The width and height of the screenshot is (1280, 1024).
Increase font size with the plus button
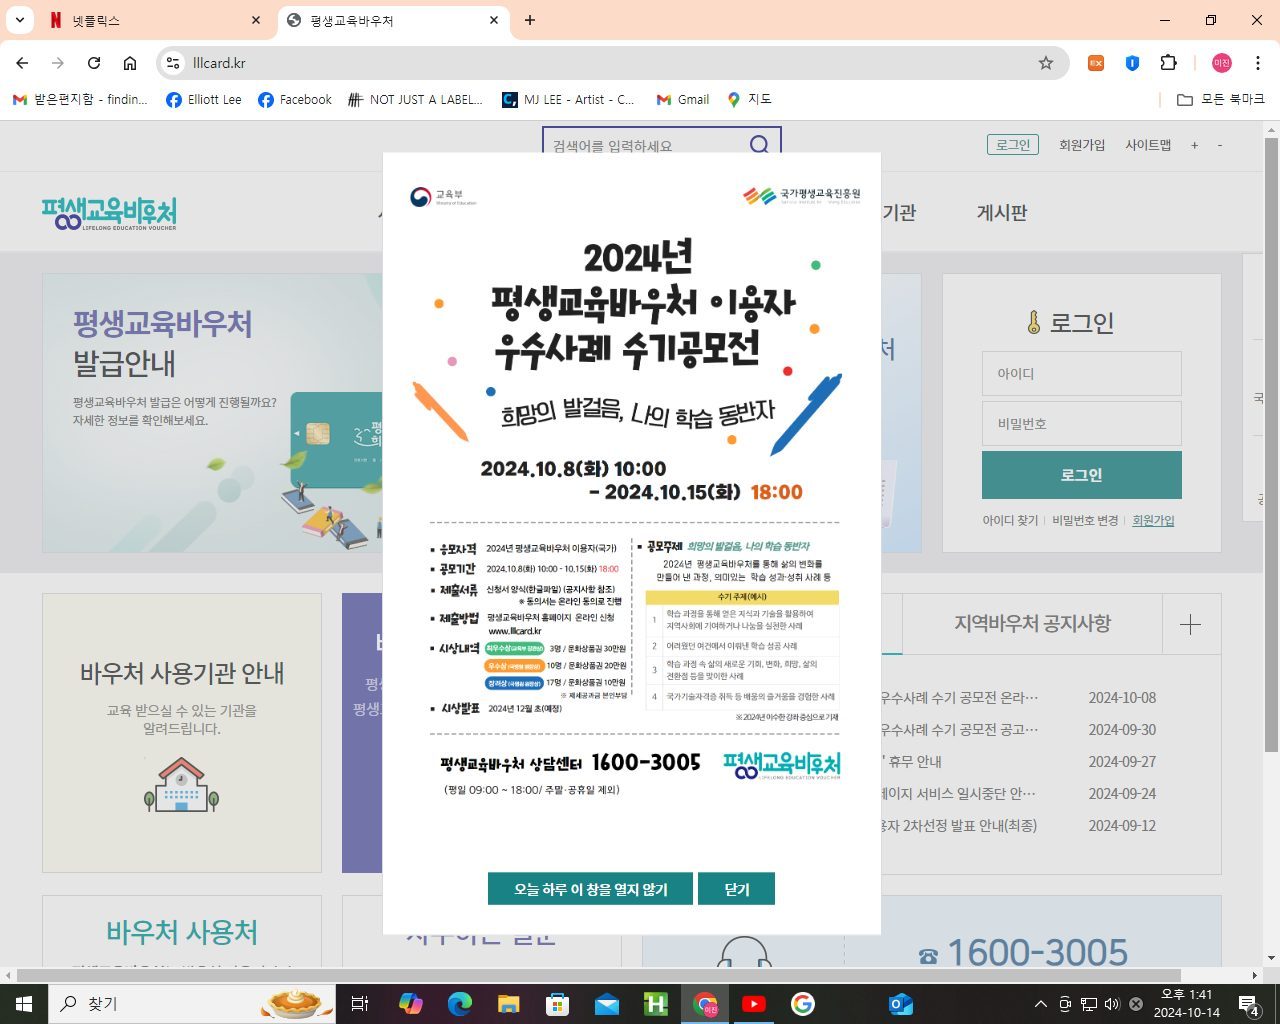[1194, 145]
